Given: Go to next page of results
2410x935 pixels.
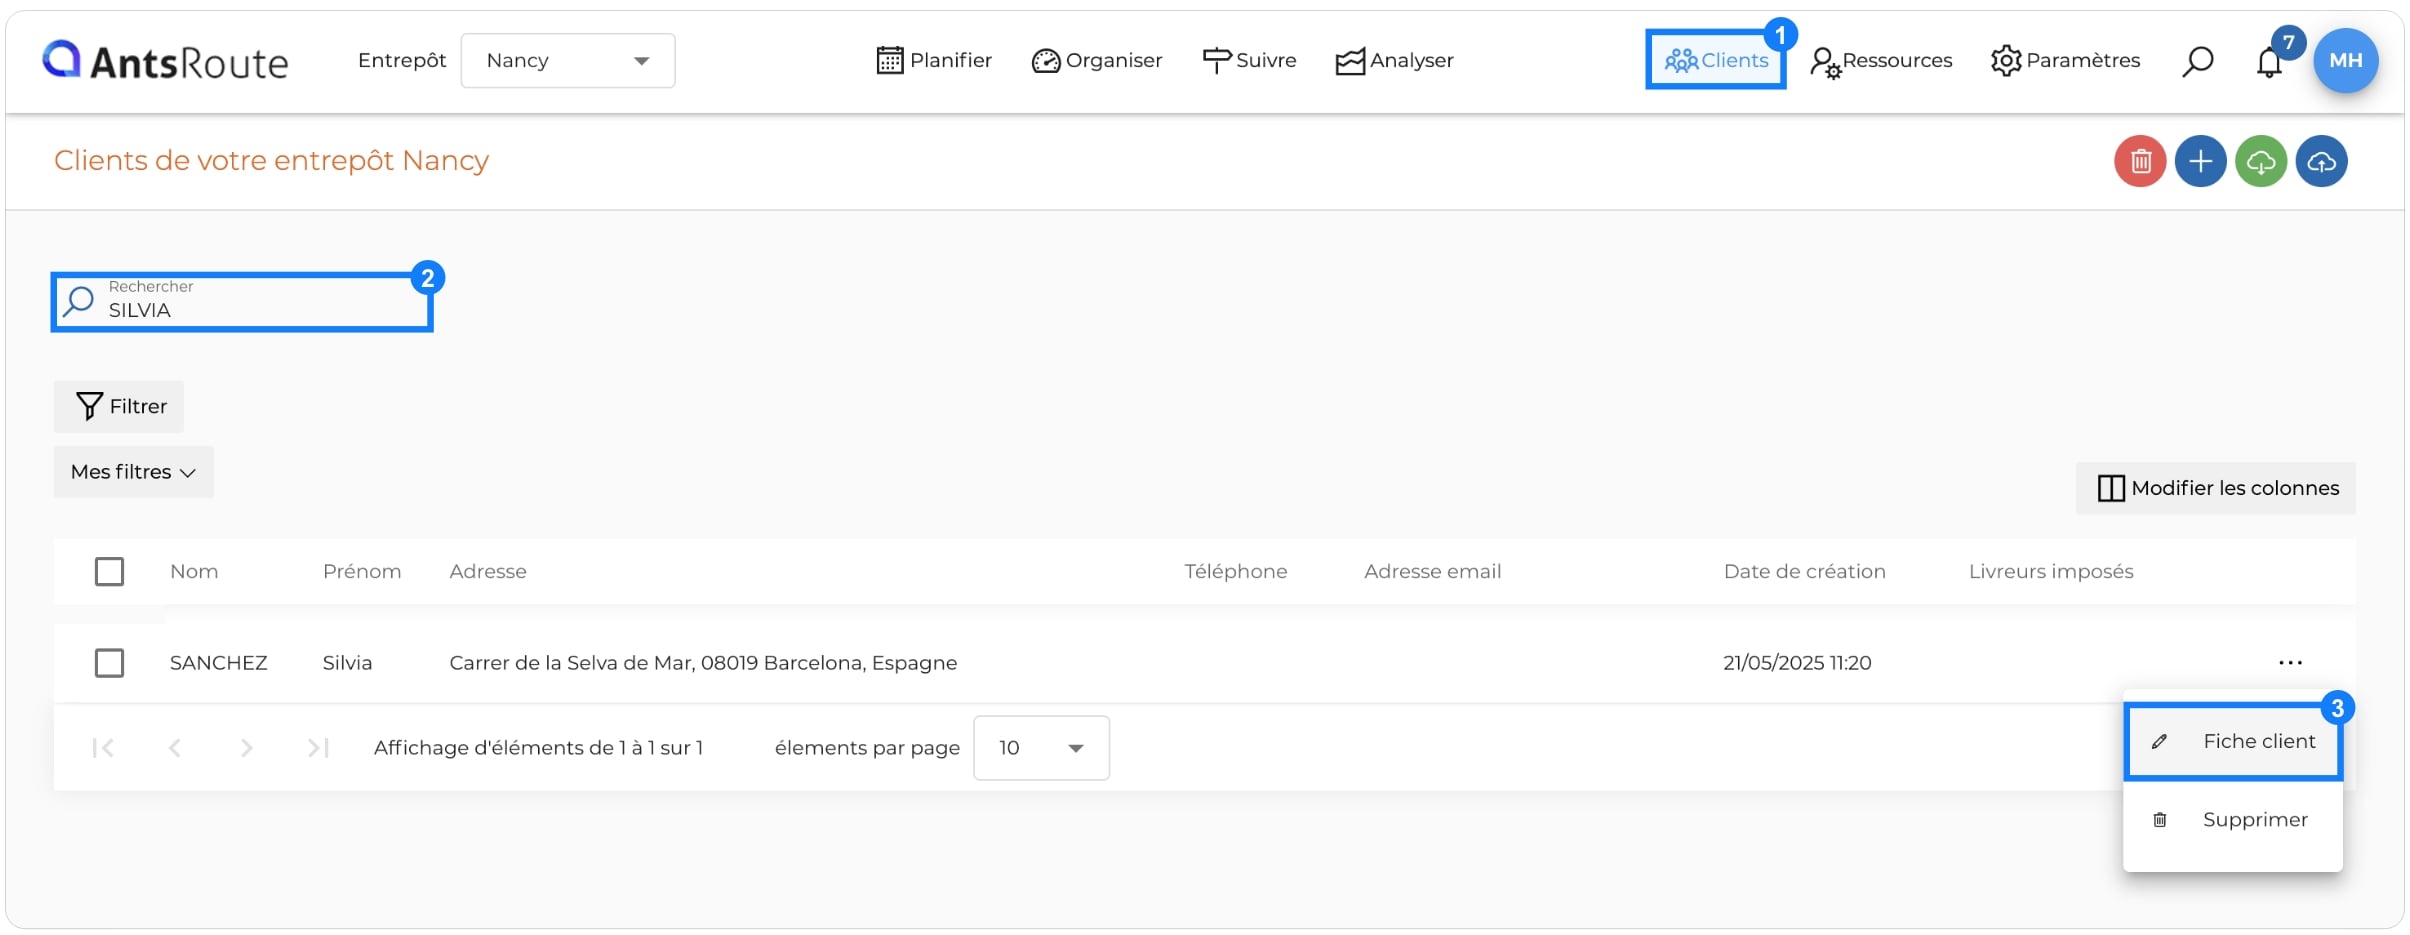Looking at the screenshot, I should (246, 747).
